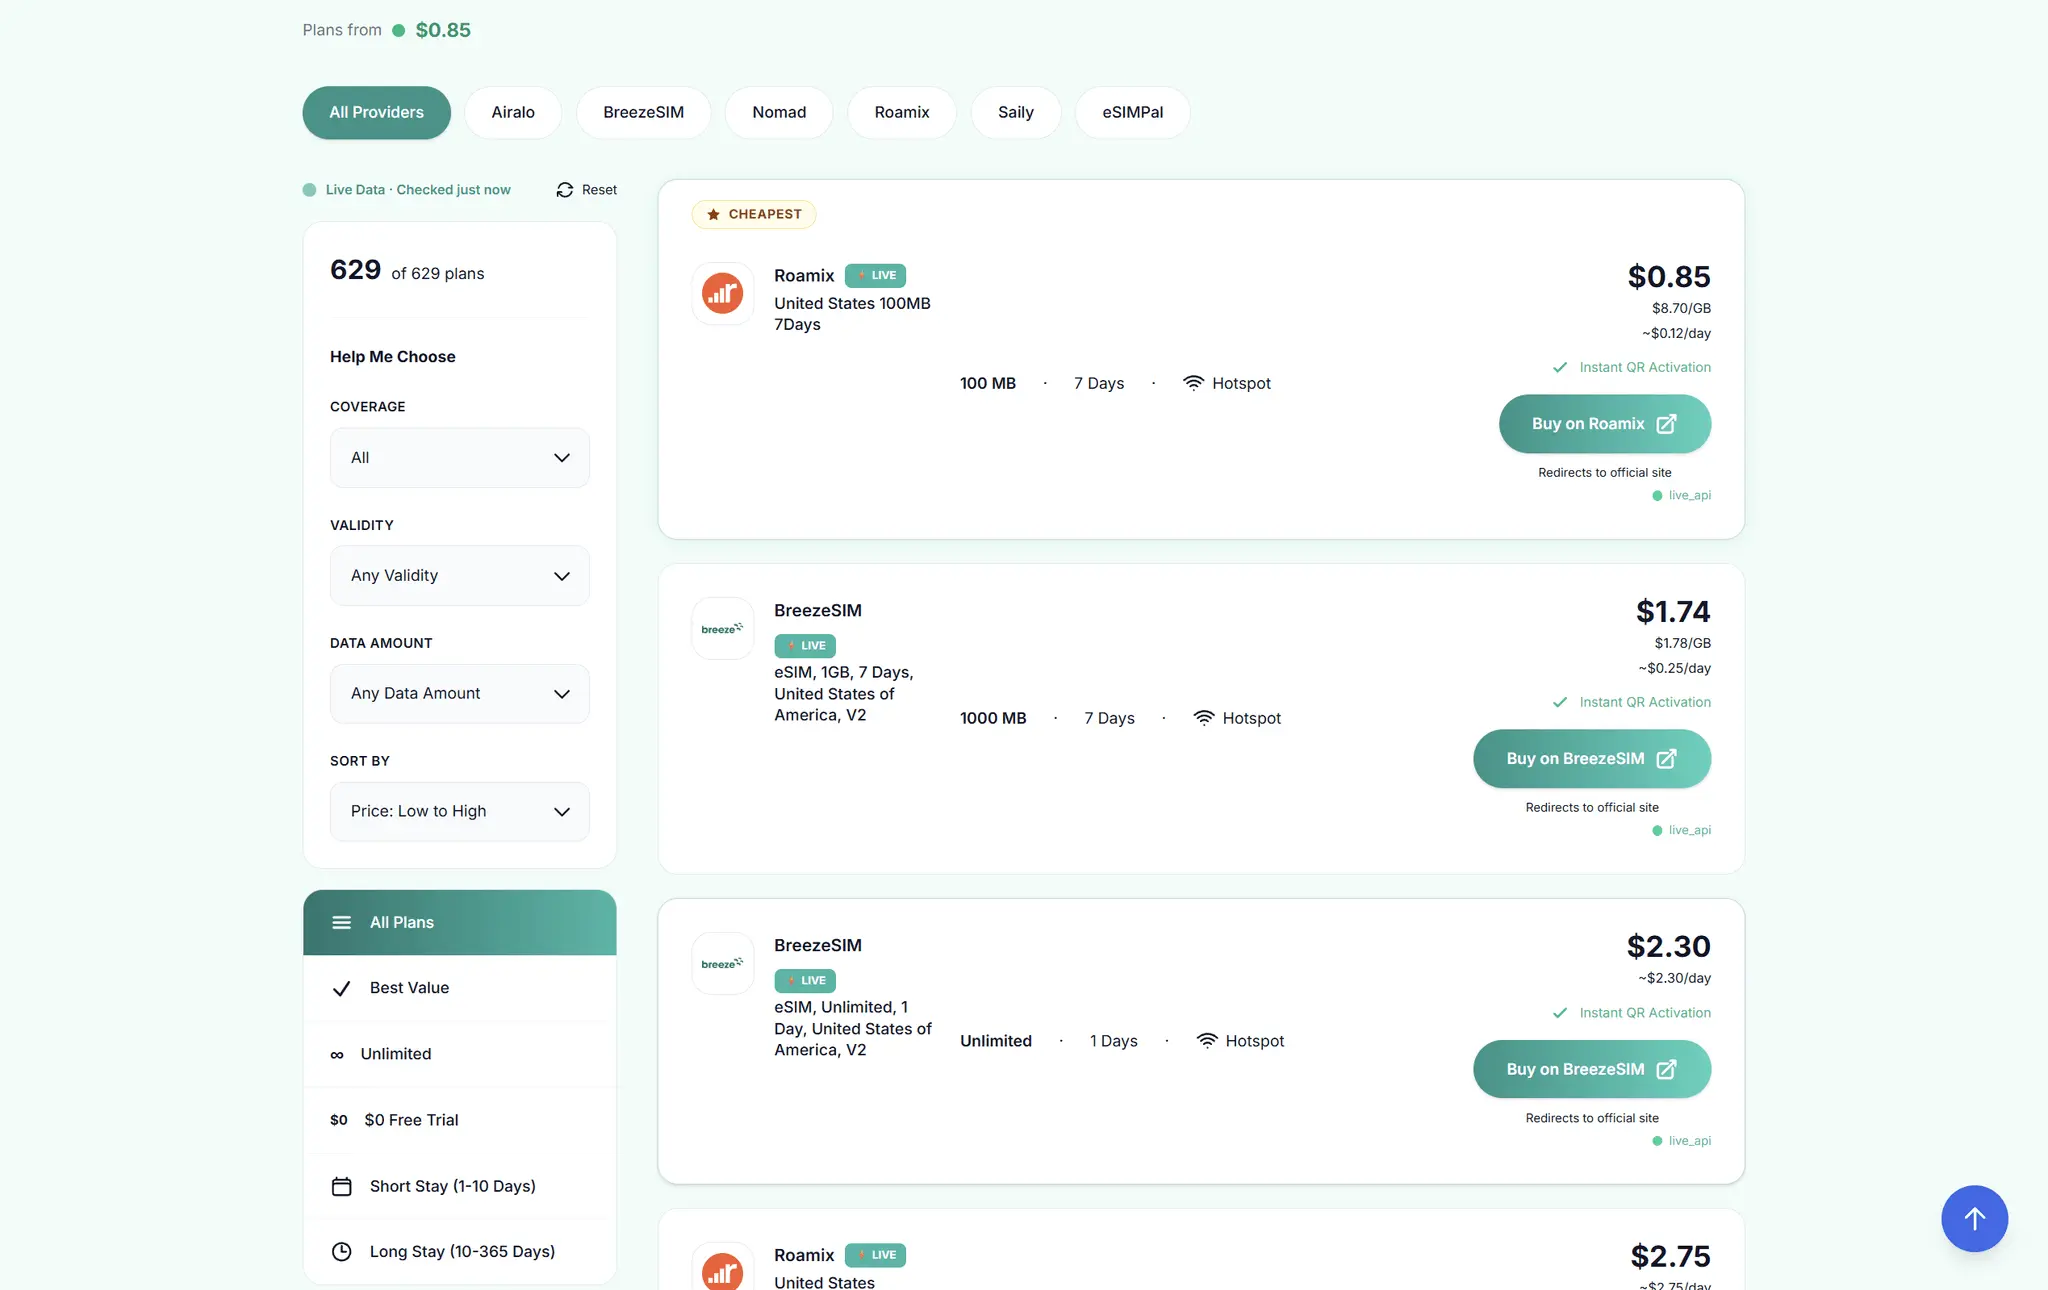Expand the Any Data Amount dropdown
Screen dimensions: 2048x1290
tap(460, 694)
